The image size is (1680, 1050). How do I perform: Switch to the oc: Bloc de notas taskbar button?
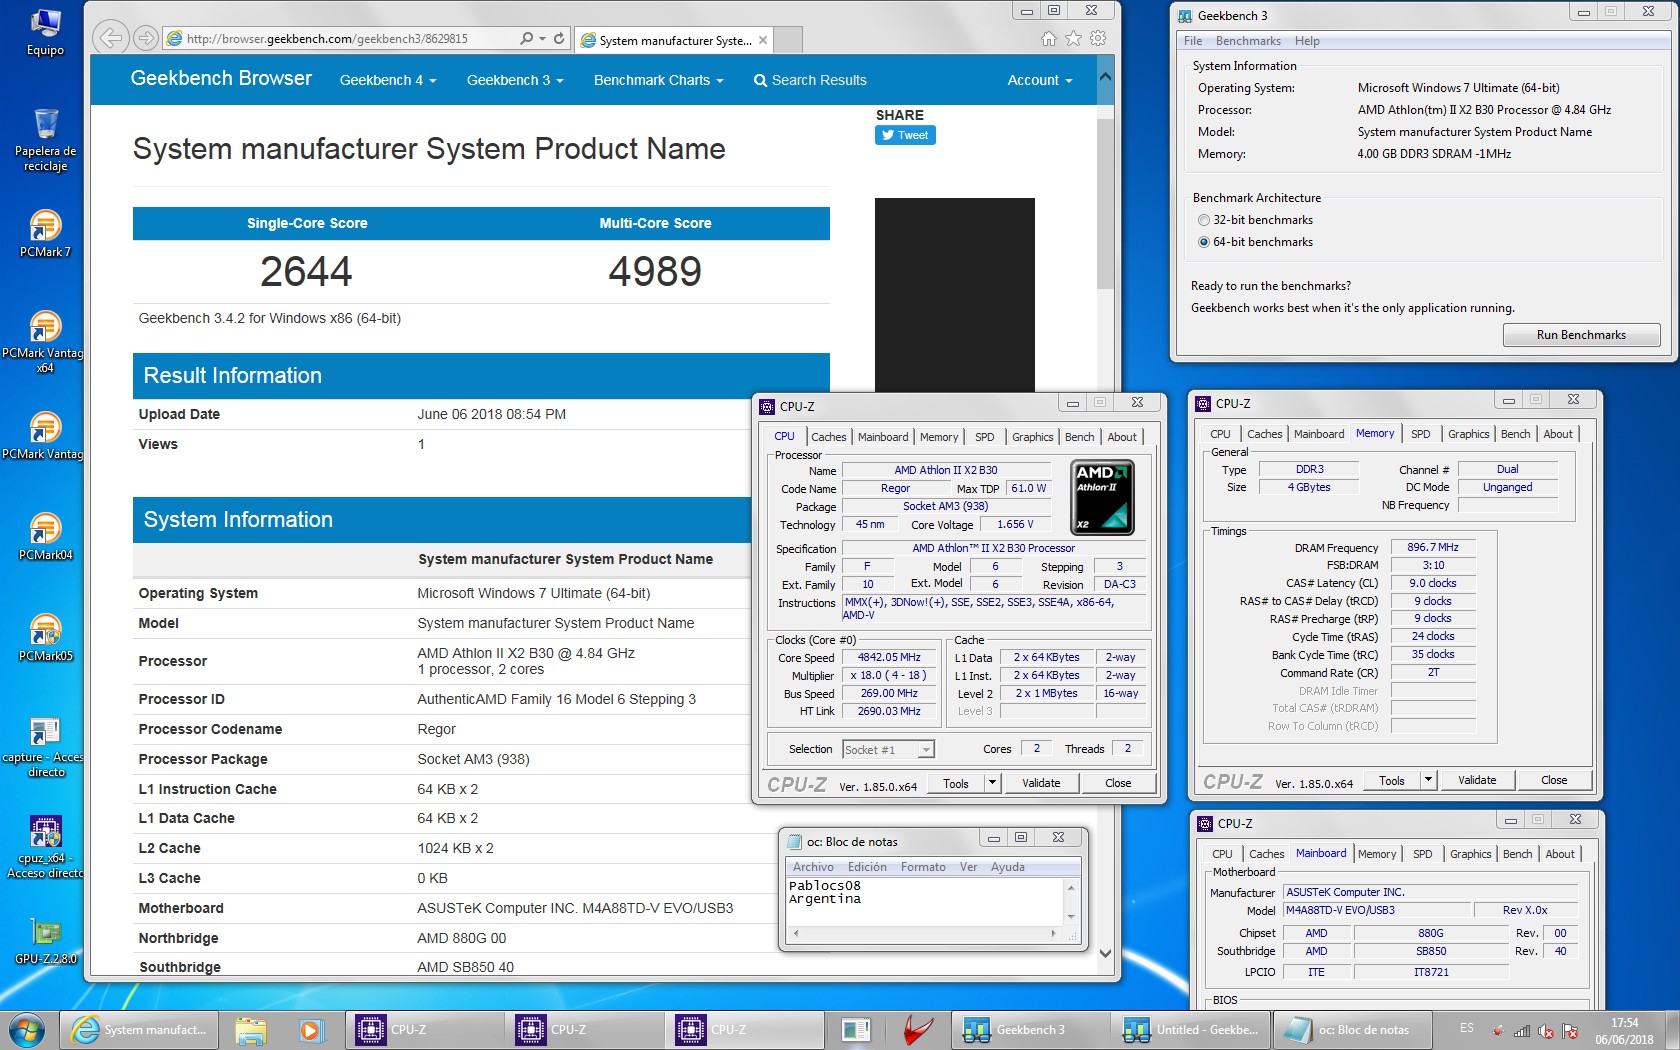pyautogui.click(x=1350, y=1029)
